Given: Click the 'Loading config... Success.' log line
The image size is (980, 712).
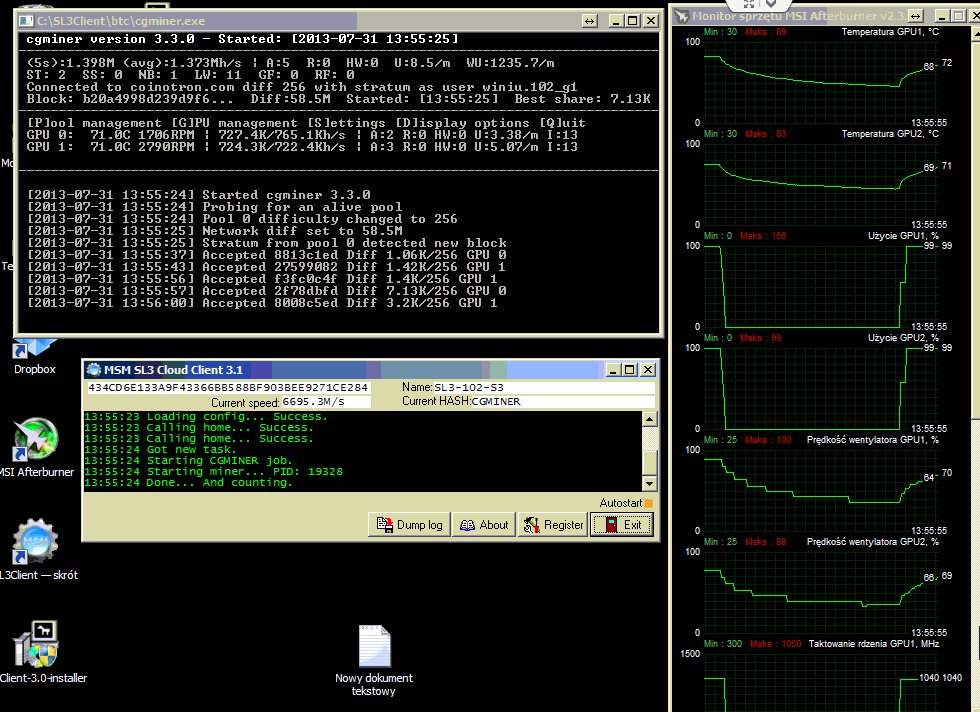Looking at the screenshot, I should (x=206, y=416).
